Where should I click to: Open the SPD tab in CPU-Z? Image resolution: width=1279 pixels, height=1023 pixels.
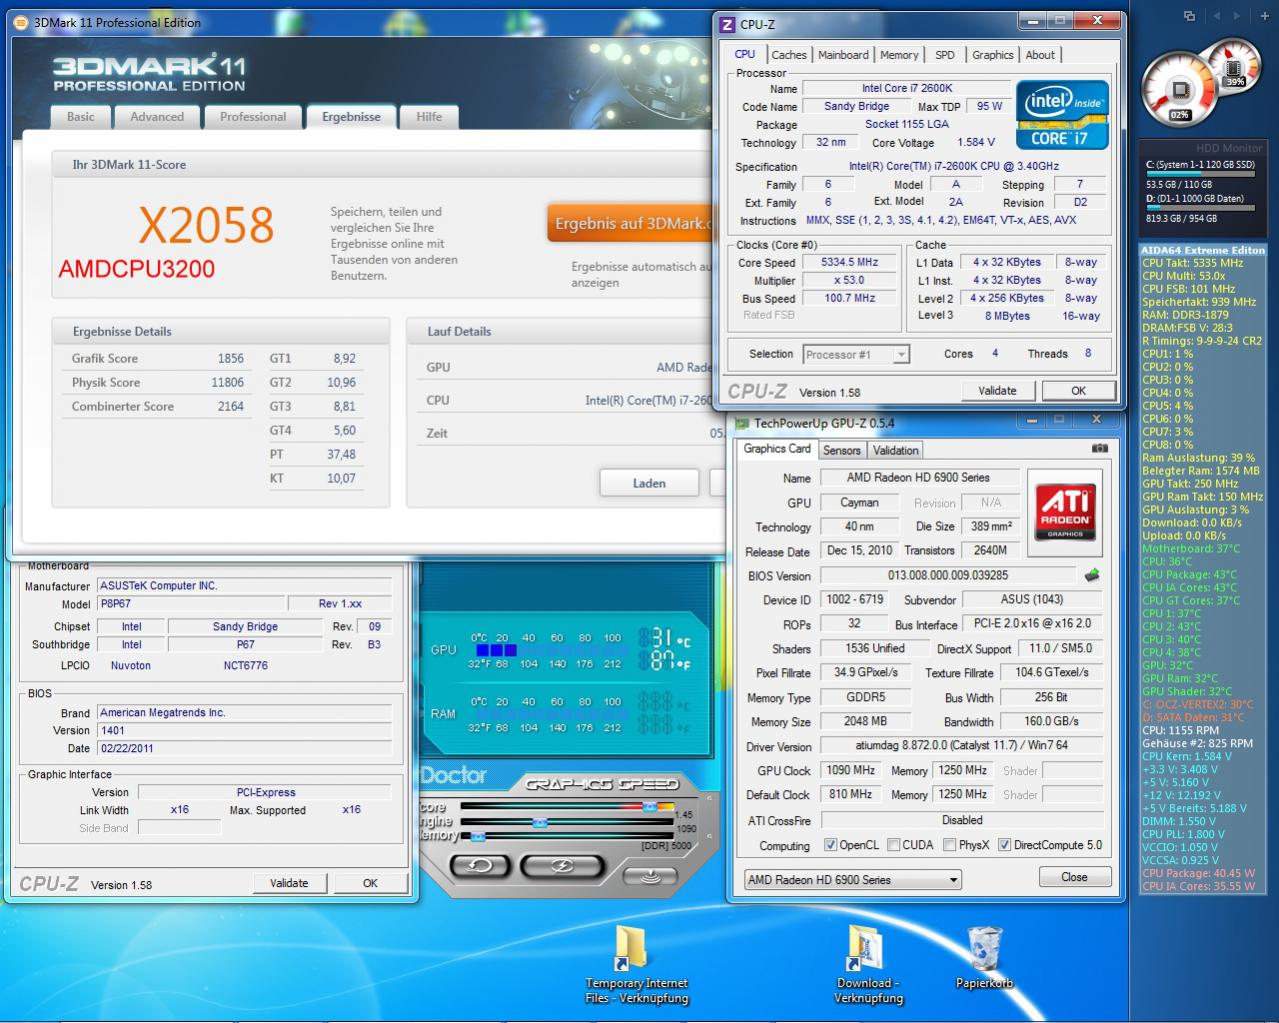click(x=945, y=55)
